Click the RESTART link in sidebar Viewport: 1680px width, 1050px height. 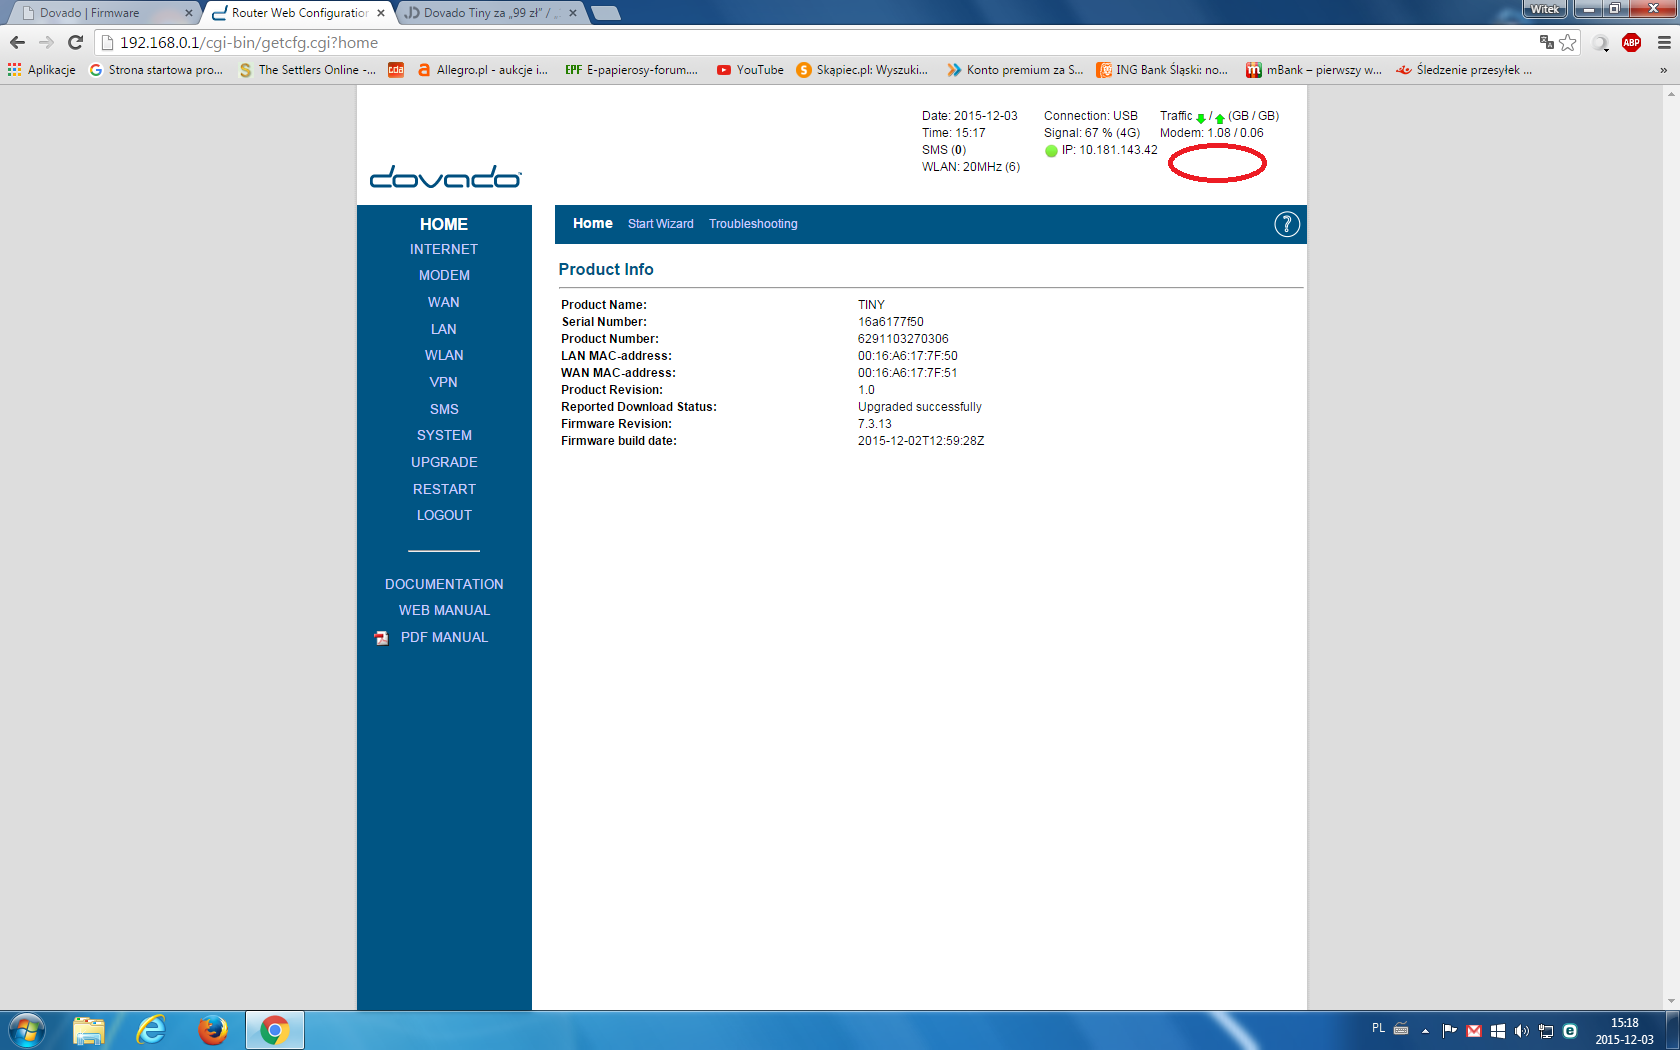click(x=444, y=489)
